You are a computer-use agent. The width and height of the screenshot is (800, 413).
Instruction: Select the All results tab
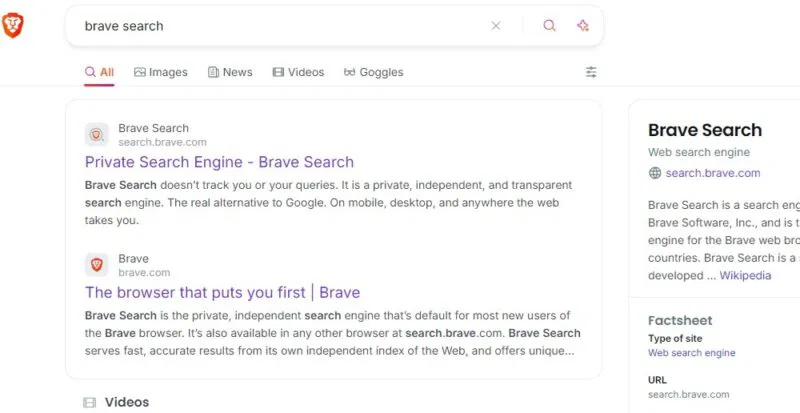pos(99,72)
